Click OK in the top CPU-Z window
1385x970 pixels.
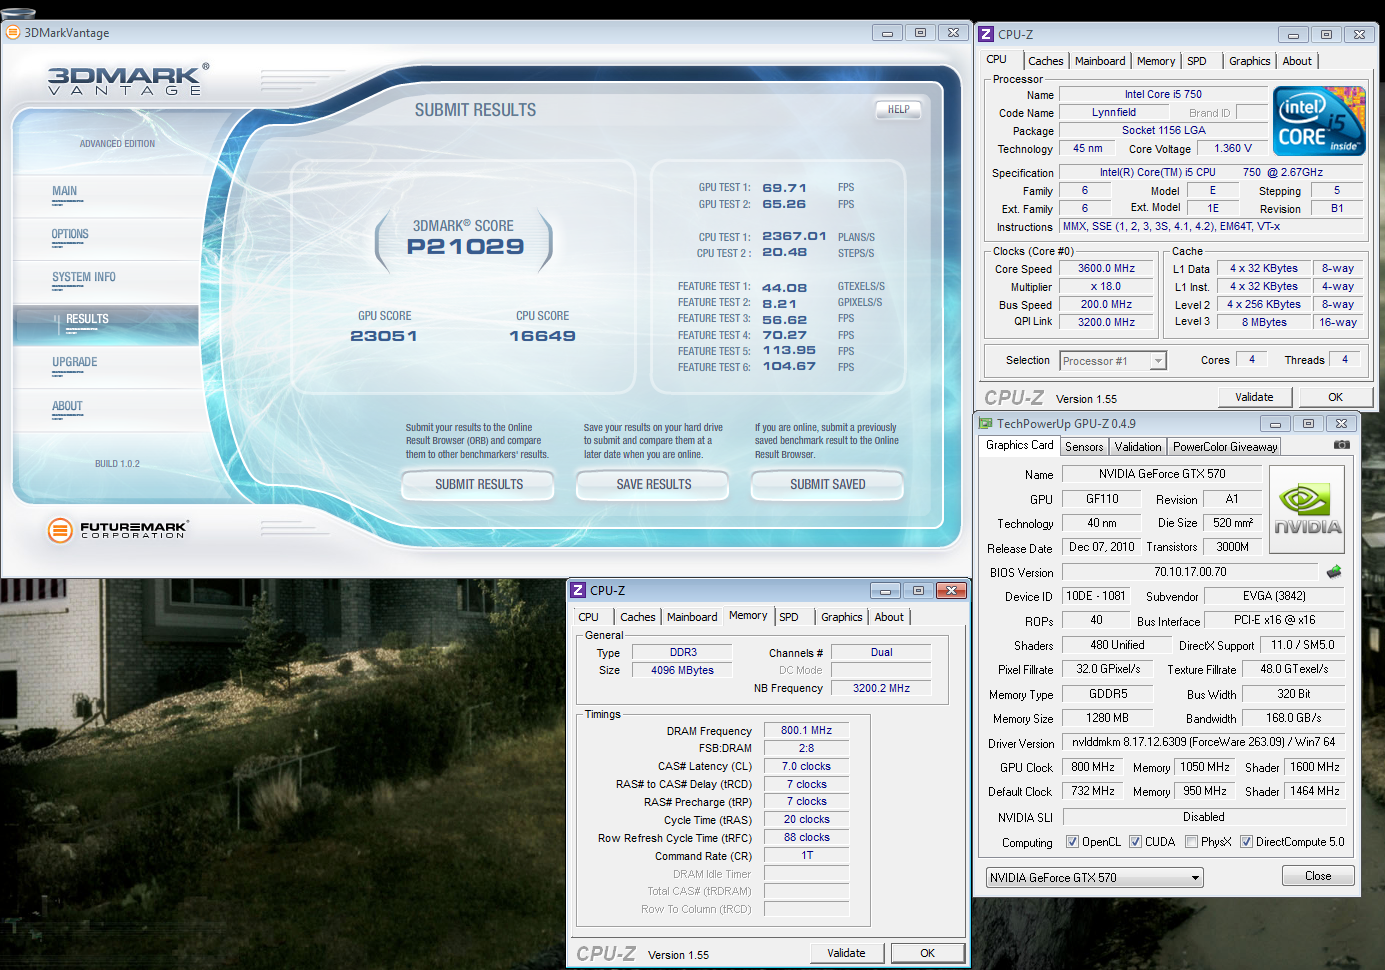[1335, 397]
